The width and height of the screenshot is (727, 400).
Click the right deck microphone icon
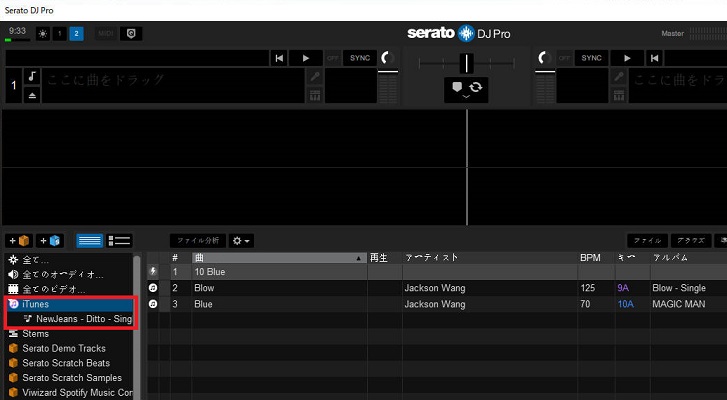[x=619, y=76]
